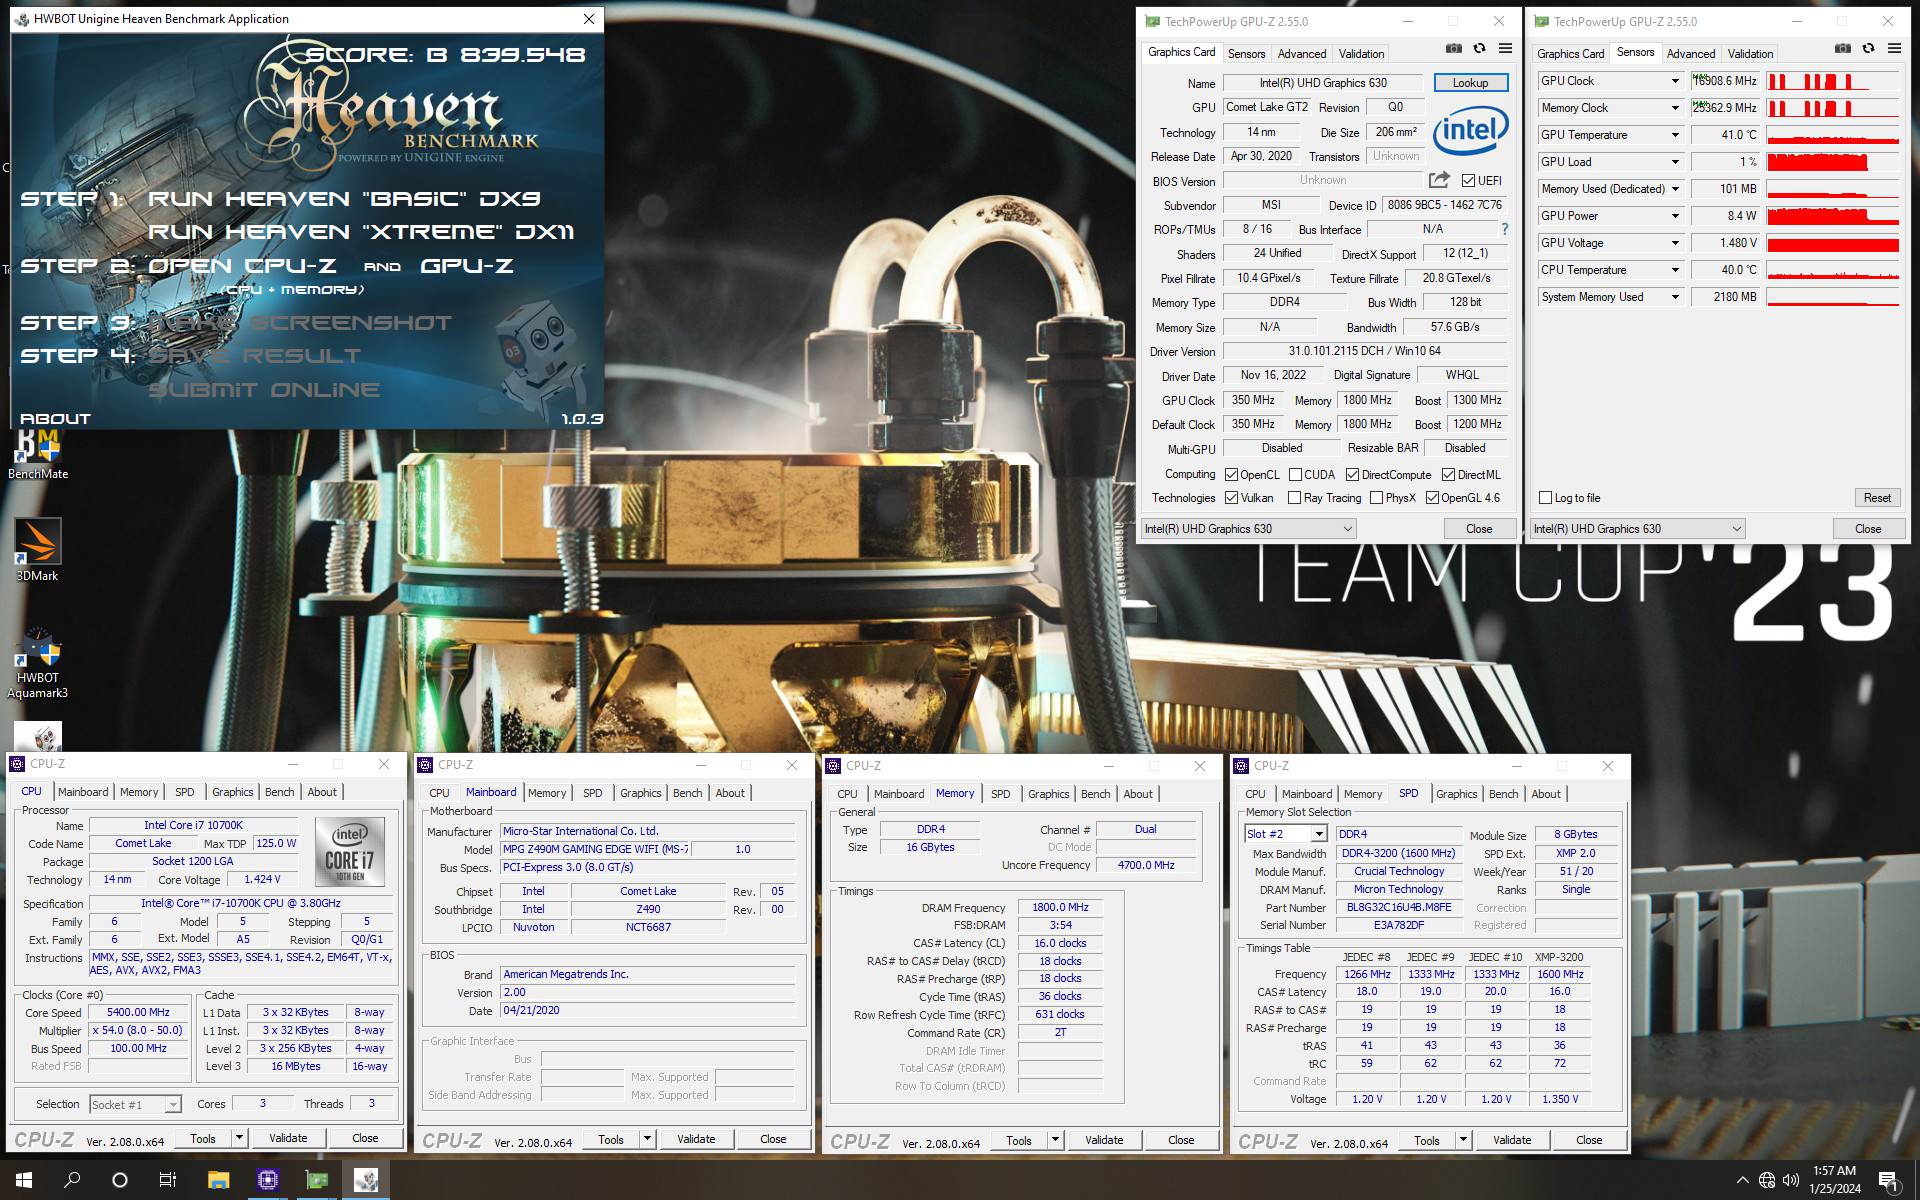Enable Log to file checkbox
This screenshot has width=1920, height=1200.
(x=1546, y=498)
